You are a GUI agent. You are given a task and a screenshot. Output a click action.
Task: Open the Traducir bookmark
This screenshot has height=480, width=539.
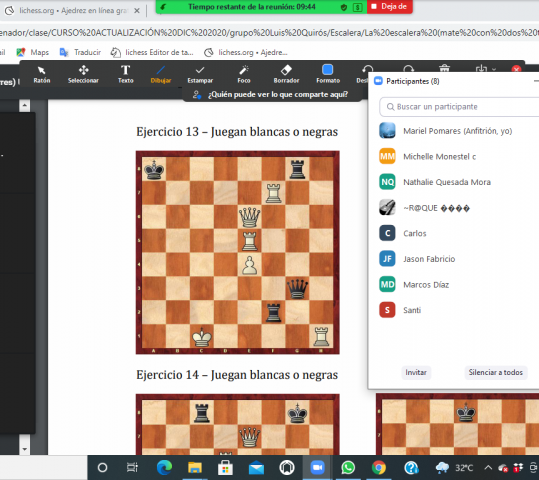click(x=80, y=52)
